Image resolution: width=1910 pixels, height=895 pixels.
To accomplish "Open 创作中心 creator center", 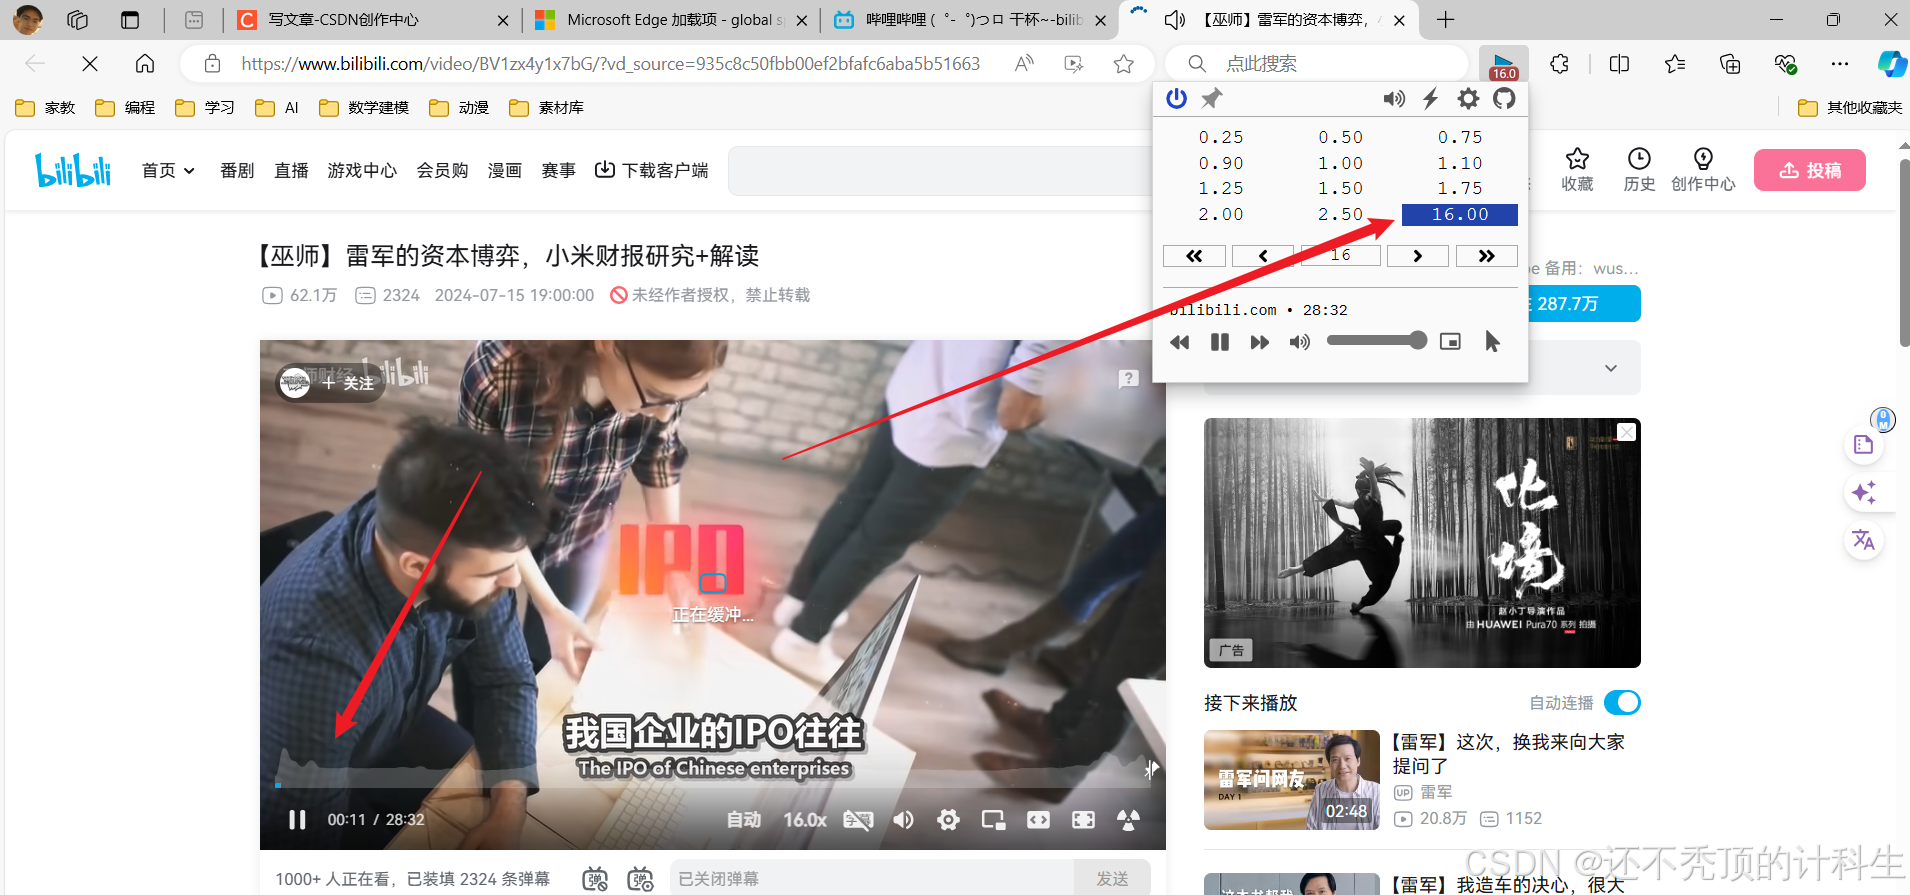I will point(1703,170).
